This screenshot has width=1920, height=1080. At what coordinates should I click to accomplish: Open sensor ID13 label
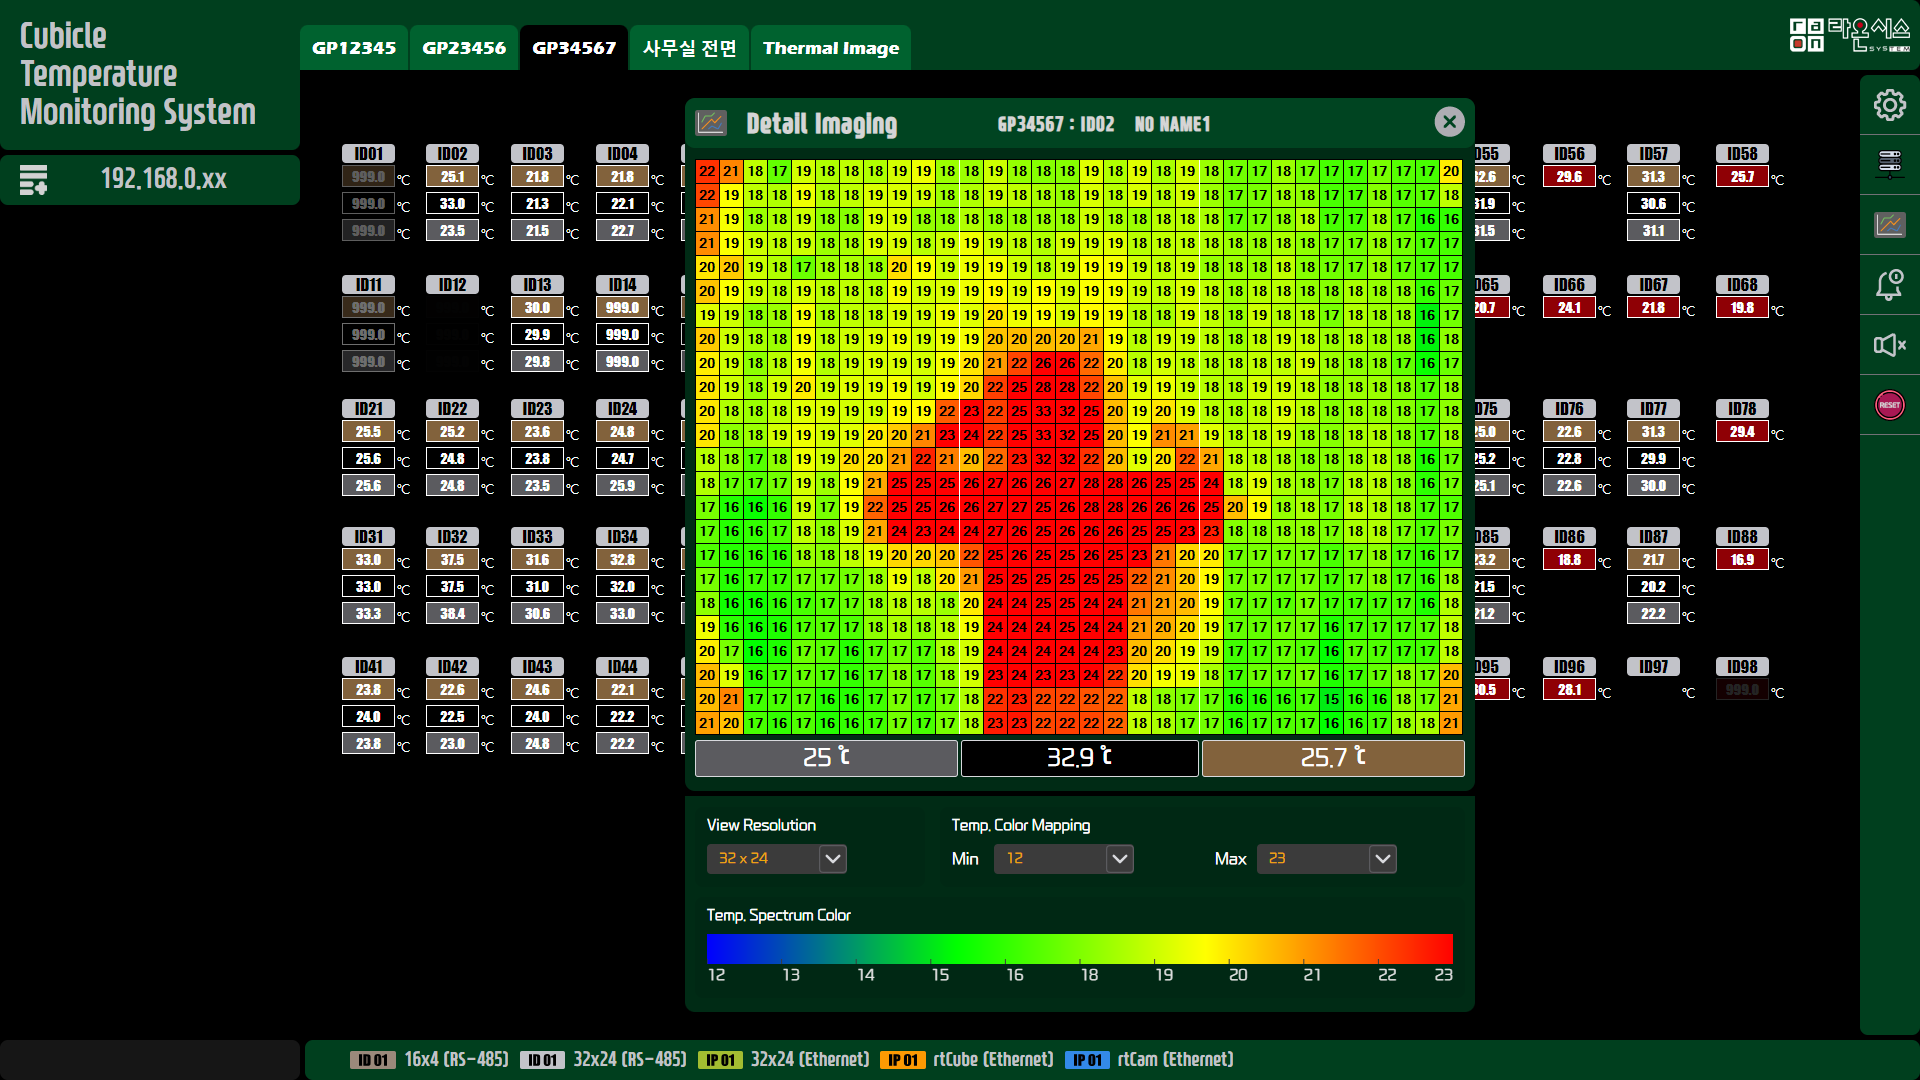click(537, 284)
